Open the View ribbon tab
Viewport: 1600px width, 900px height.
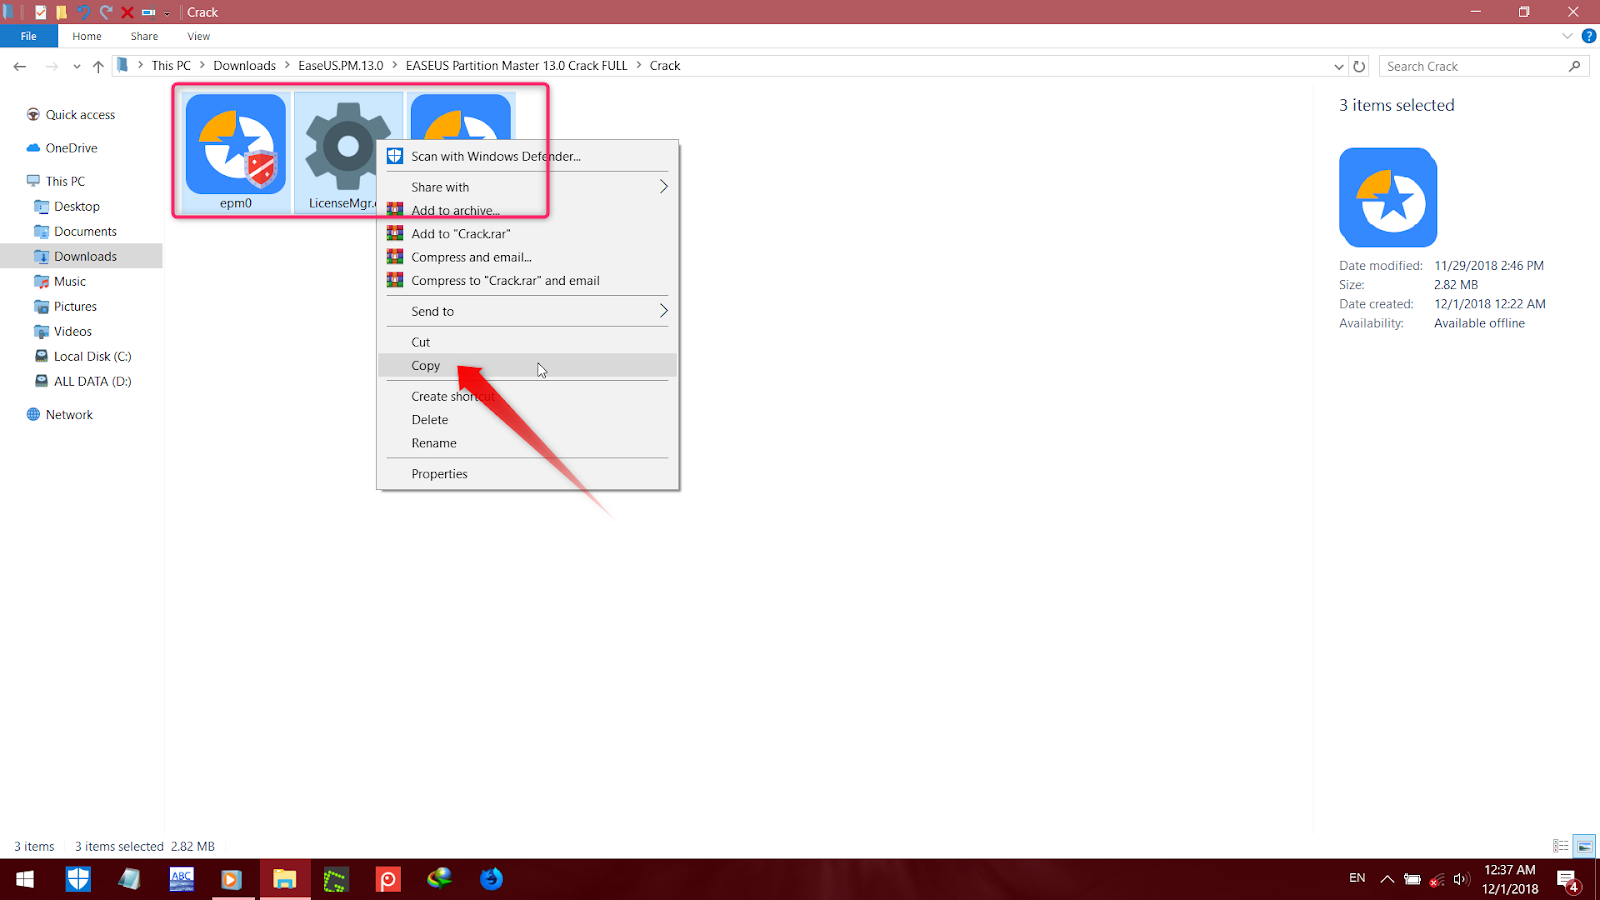[x=199, y=36]
